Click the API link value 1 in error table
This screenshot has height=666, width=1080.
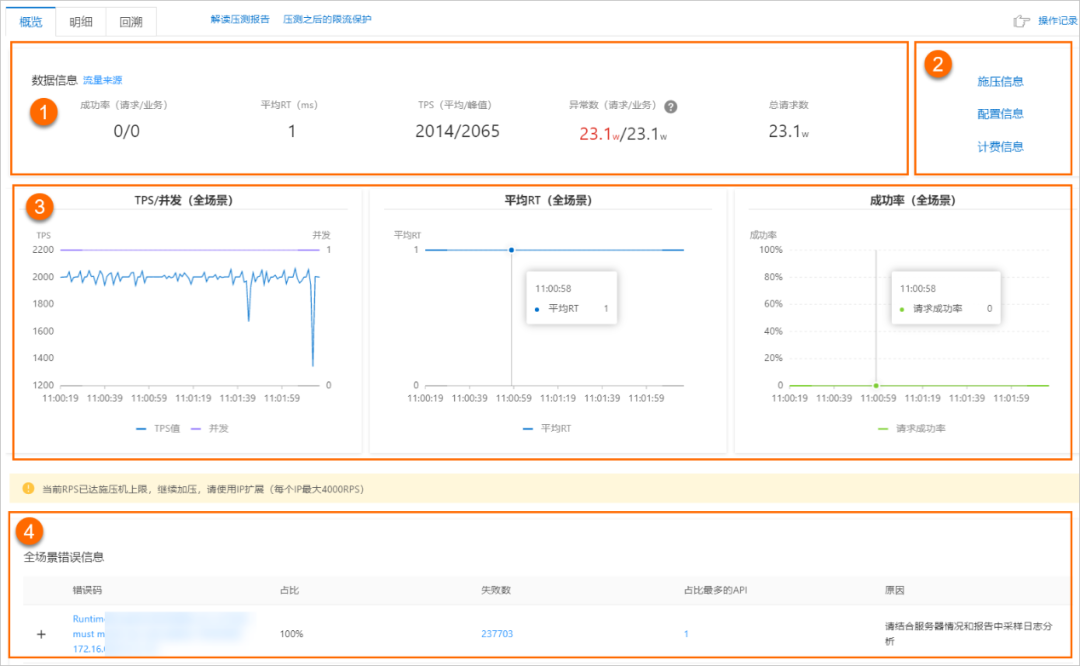click(x=686, y=634)
